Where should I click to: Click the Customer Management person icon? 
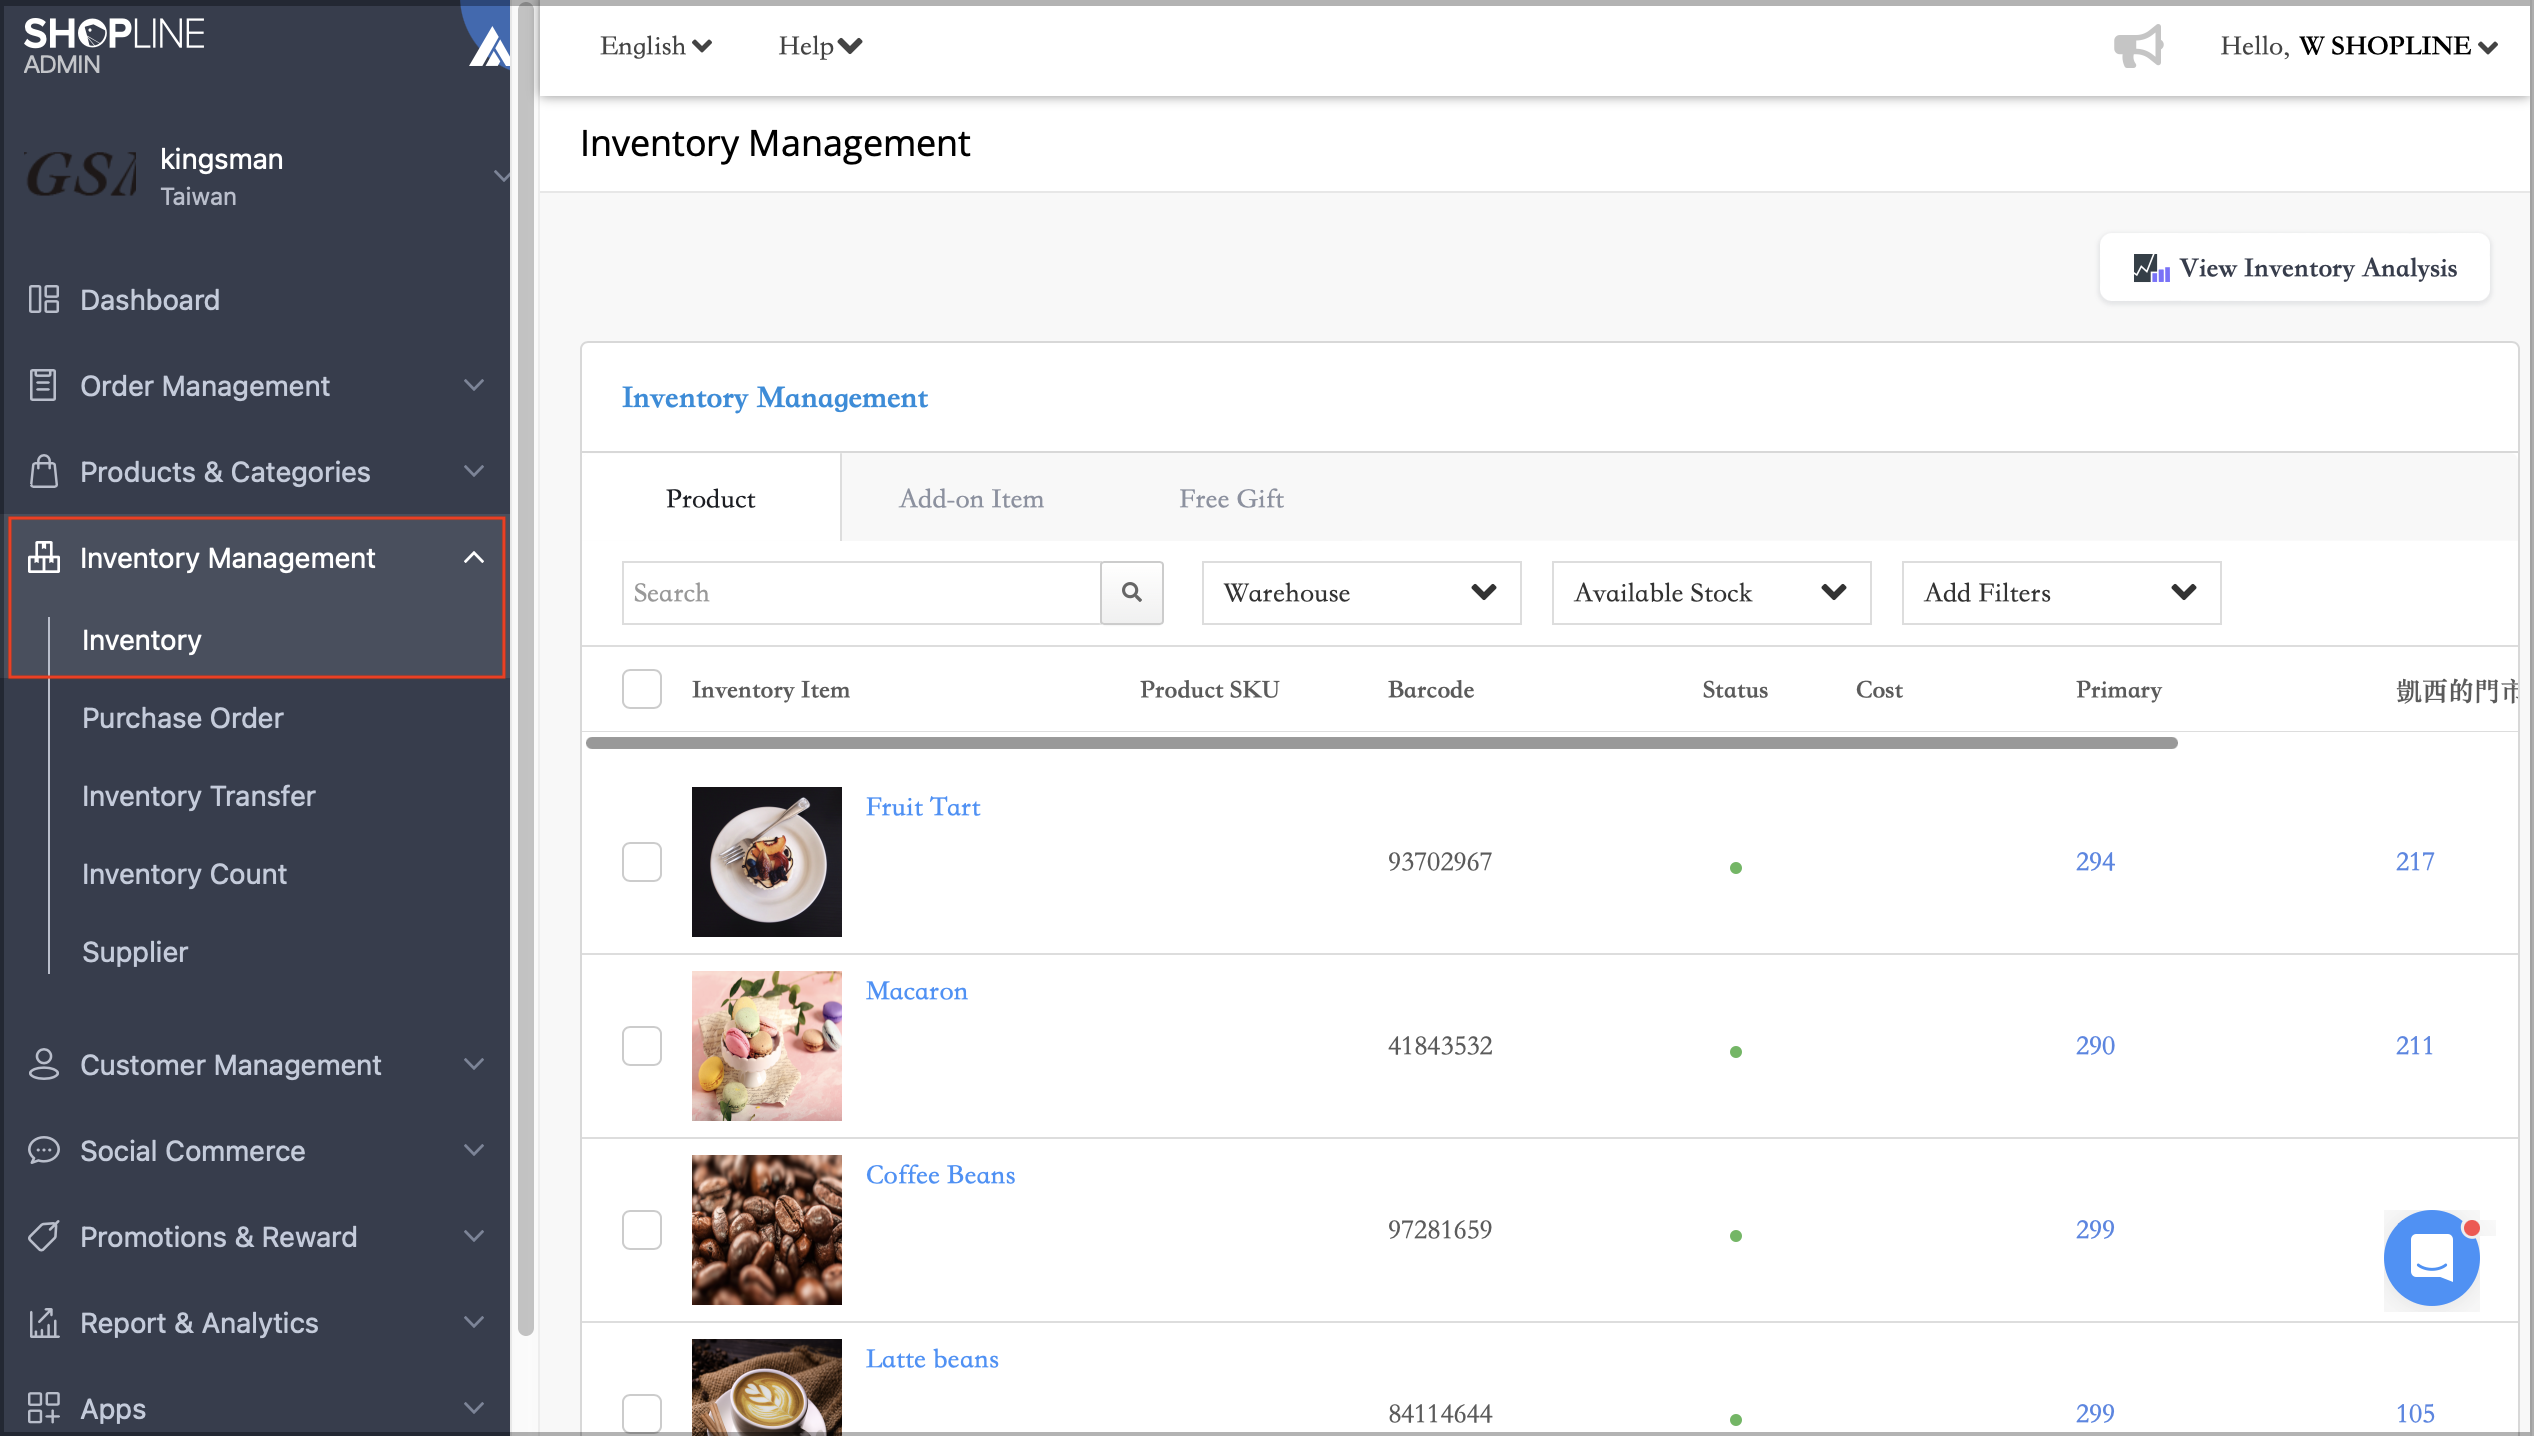[x=43, y=1064]
